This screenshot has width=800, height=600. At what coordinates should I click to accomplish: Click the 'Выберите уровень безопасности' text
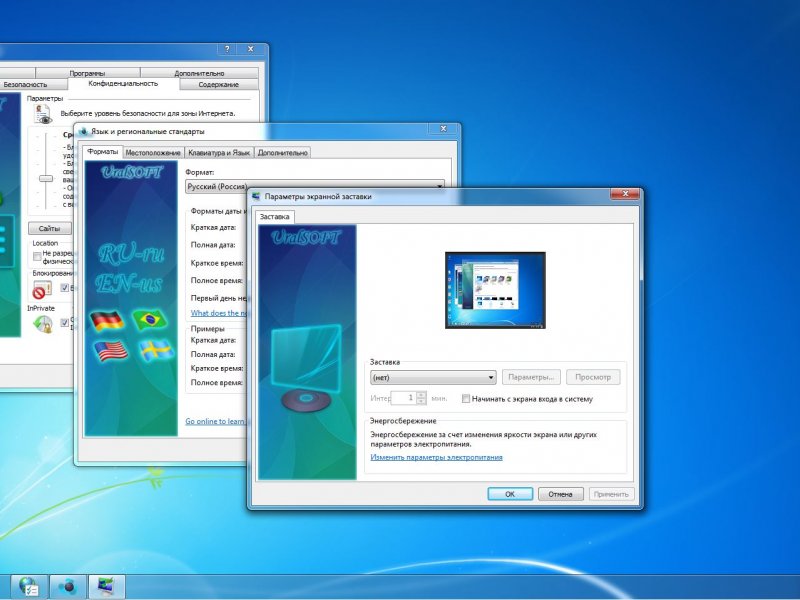147,113
